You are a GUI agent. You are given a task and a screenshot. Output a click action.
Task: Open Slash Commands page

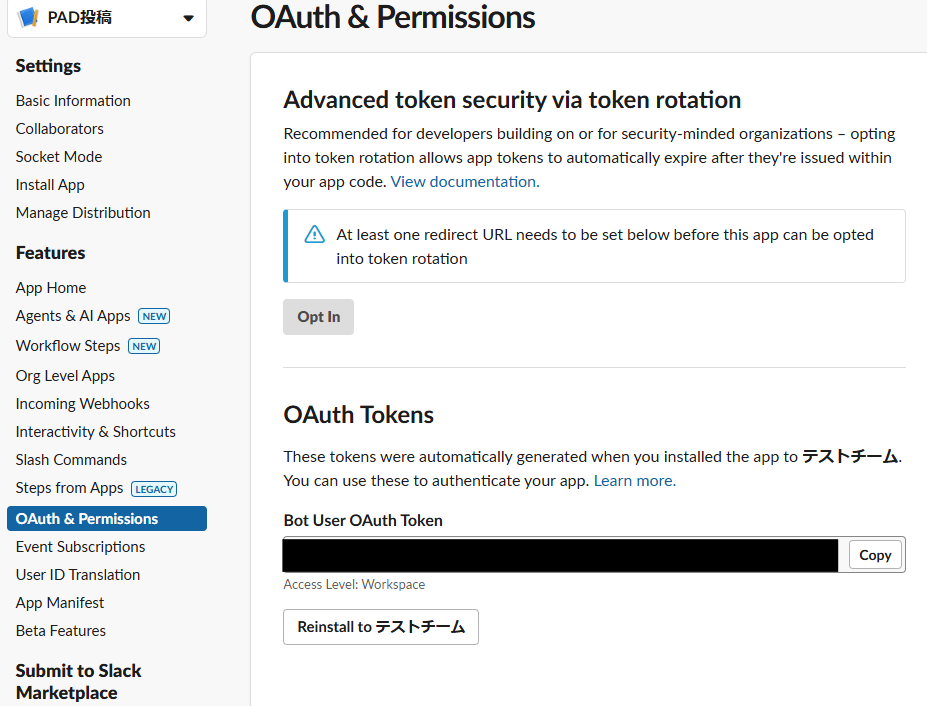(x=72, y=460)
